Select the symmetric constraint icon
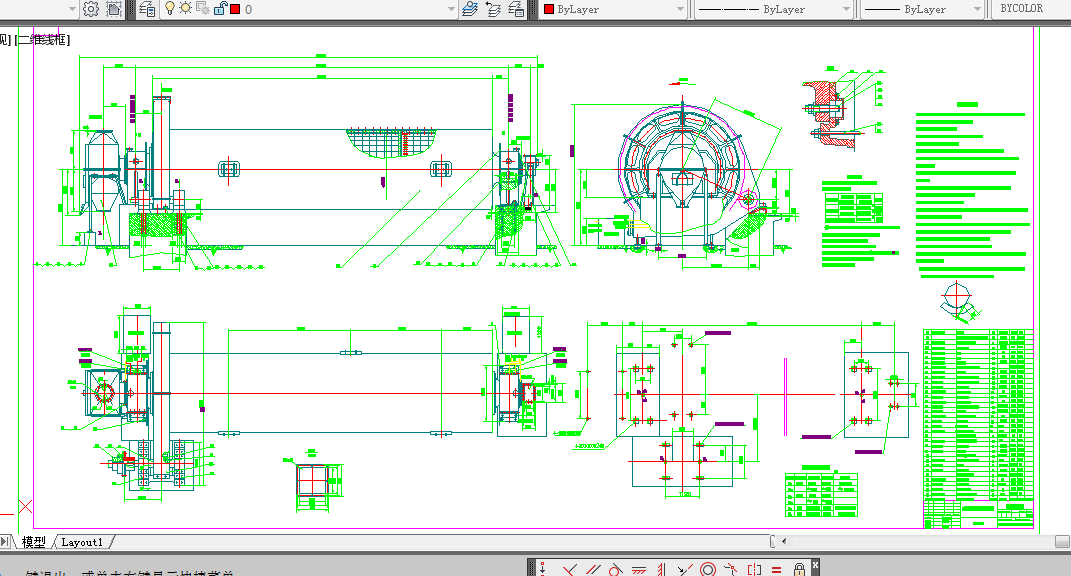Image resolution: width=1071 pixels, height=576 pixels. pyautogui.click(x=754, y=568)
